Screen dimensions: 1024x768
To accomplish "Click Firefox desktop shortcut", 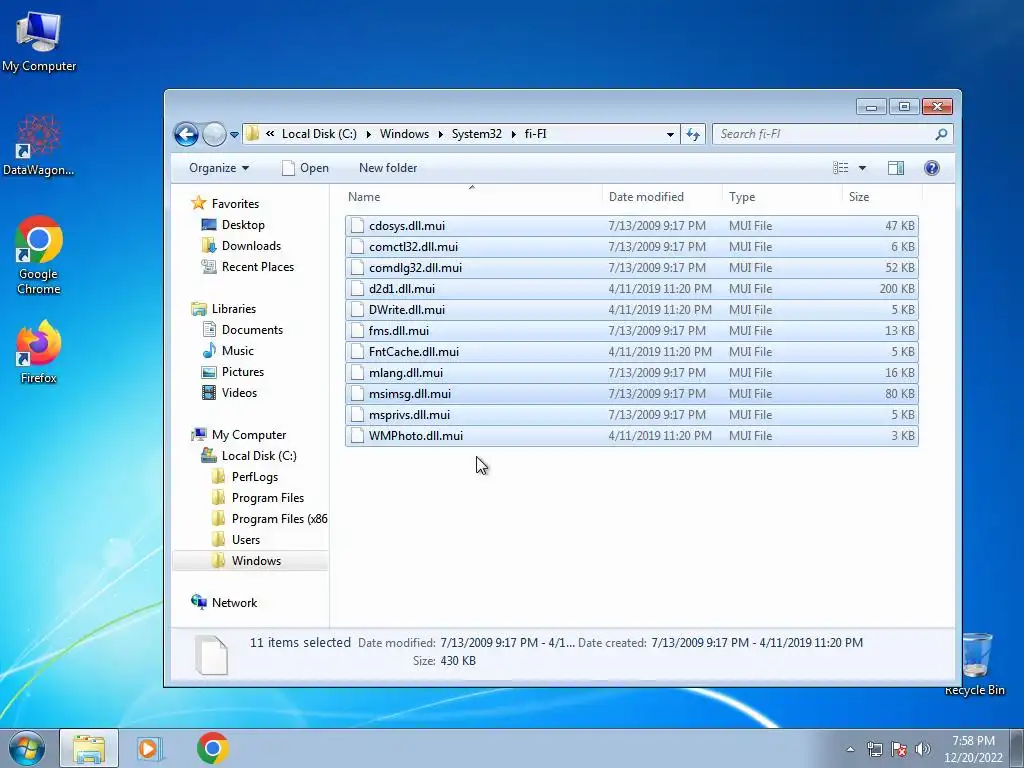I will [39, 352].
